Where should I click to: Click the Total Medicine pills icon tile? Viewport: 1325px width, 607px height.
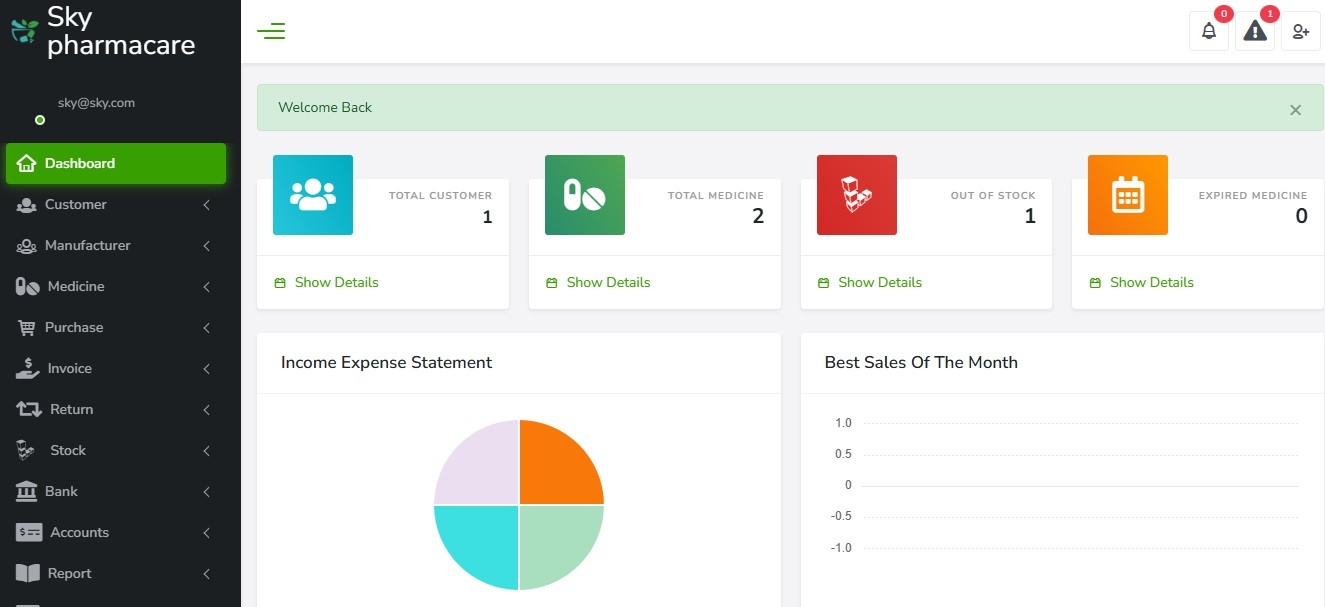tap(584, 195)
